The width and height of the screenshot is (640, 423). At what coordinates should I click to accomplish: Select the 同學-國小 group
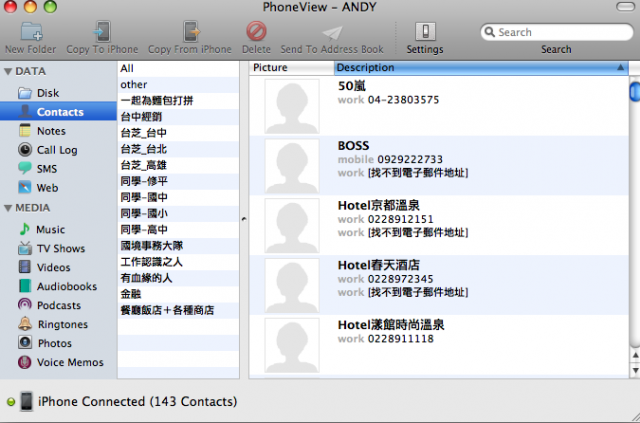click(178, 214)
